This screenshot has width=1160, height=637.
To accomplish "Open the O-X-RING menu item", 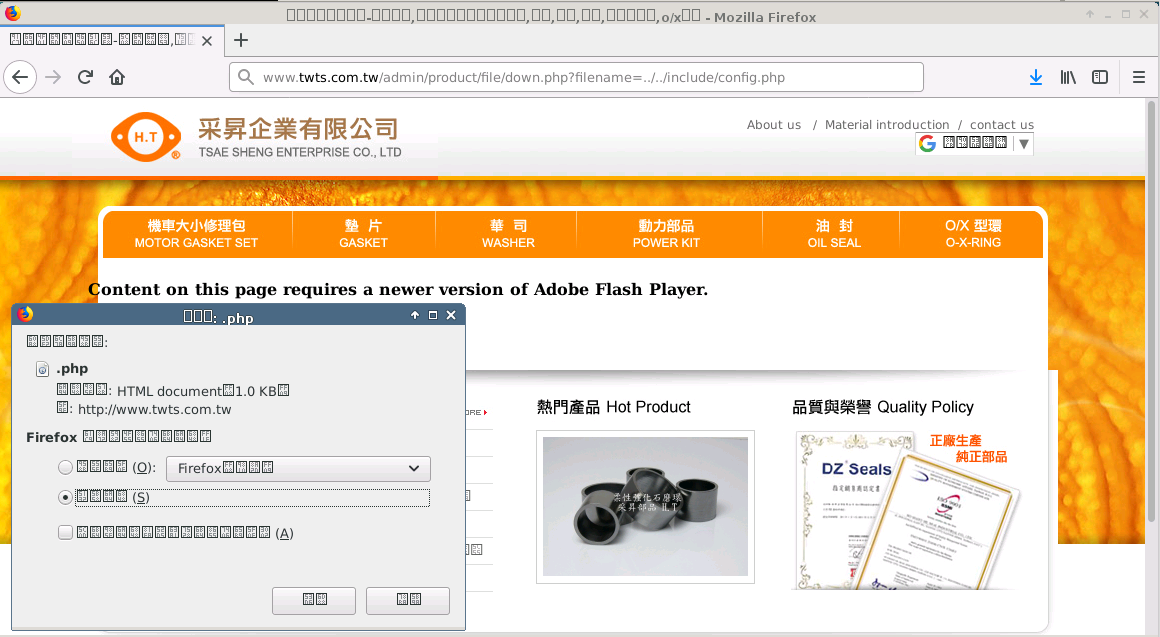I will tap(973, 234).
